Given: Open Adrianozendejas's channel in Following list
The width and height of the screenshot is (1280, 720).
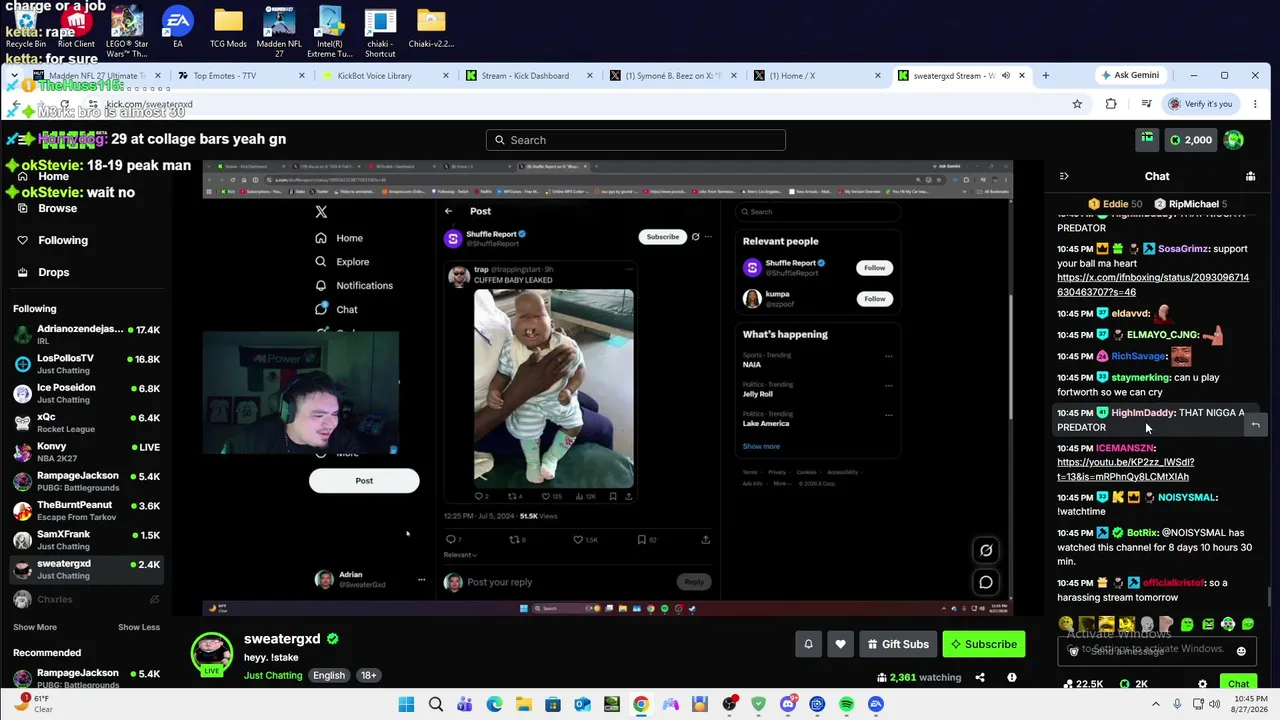Looking at the screenshot, I should pyautogui.click(x=87, y=335).
